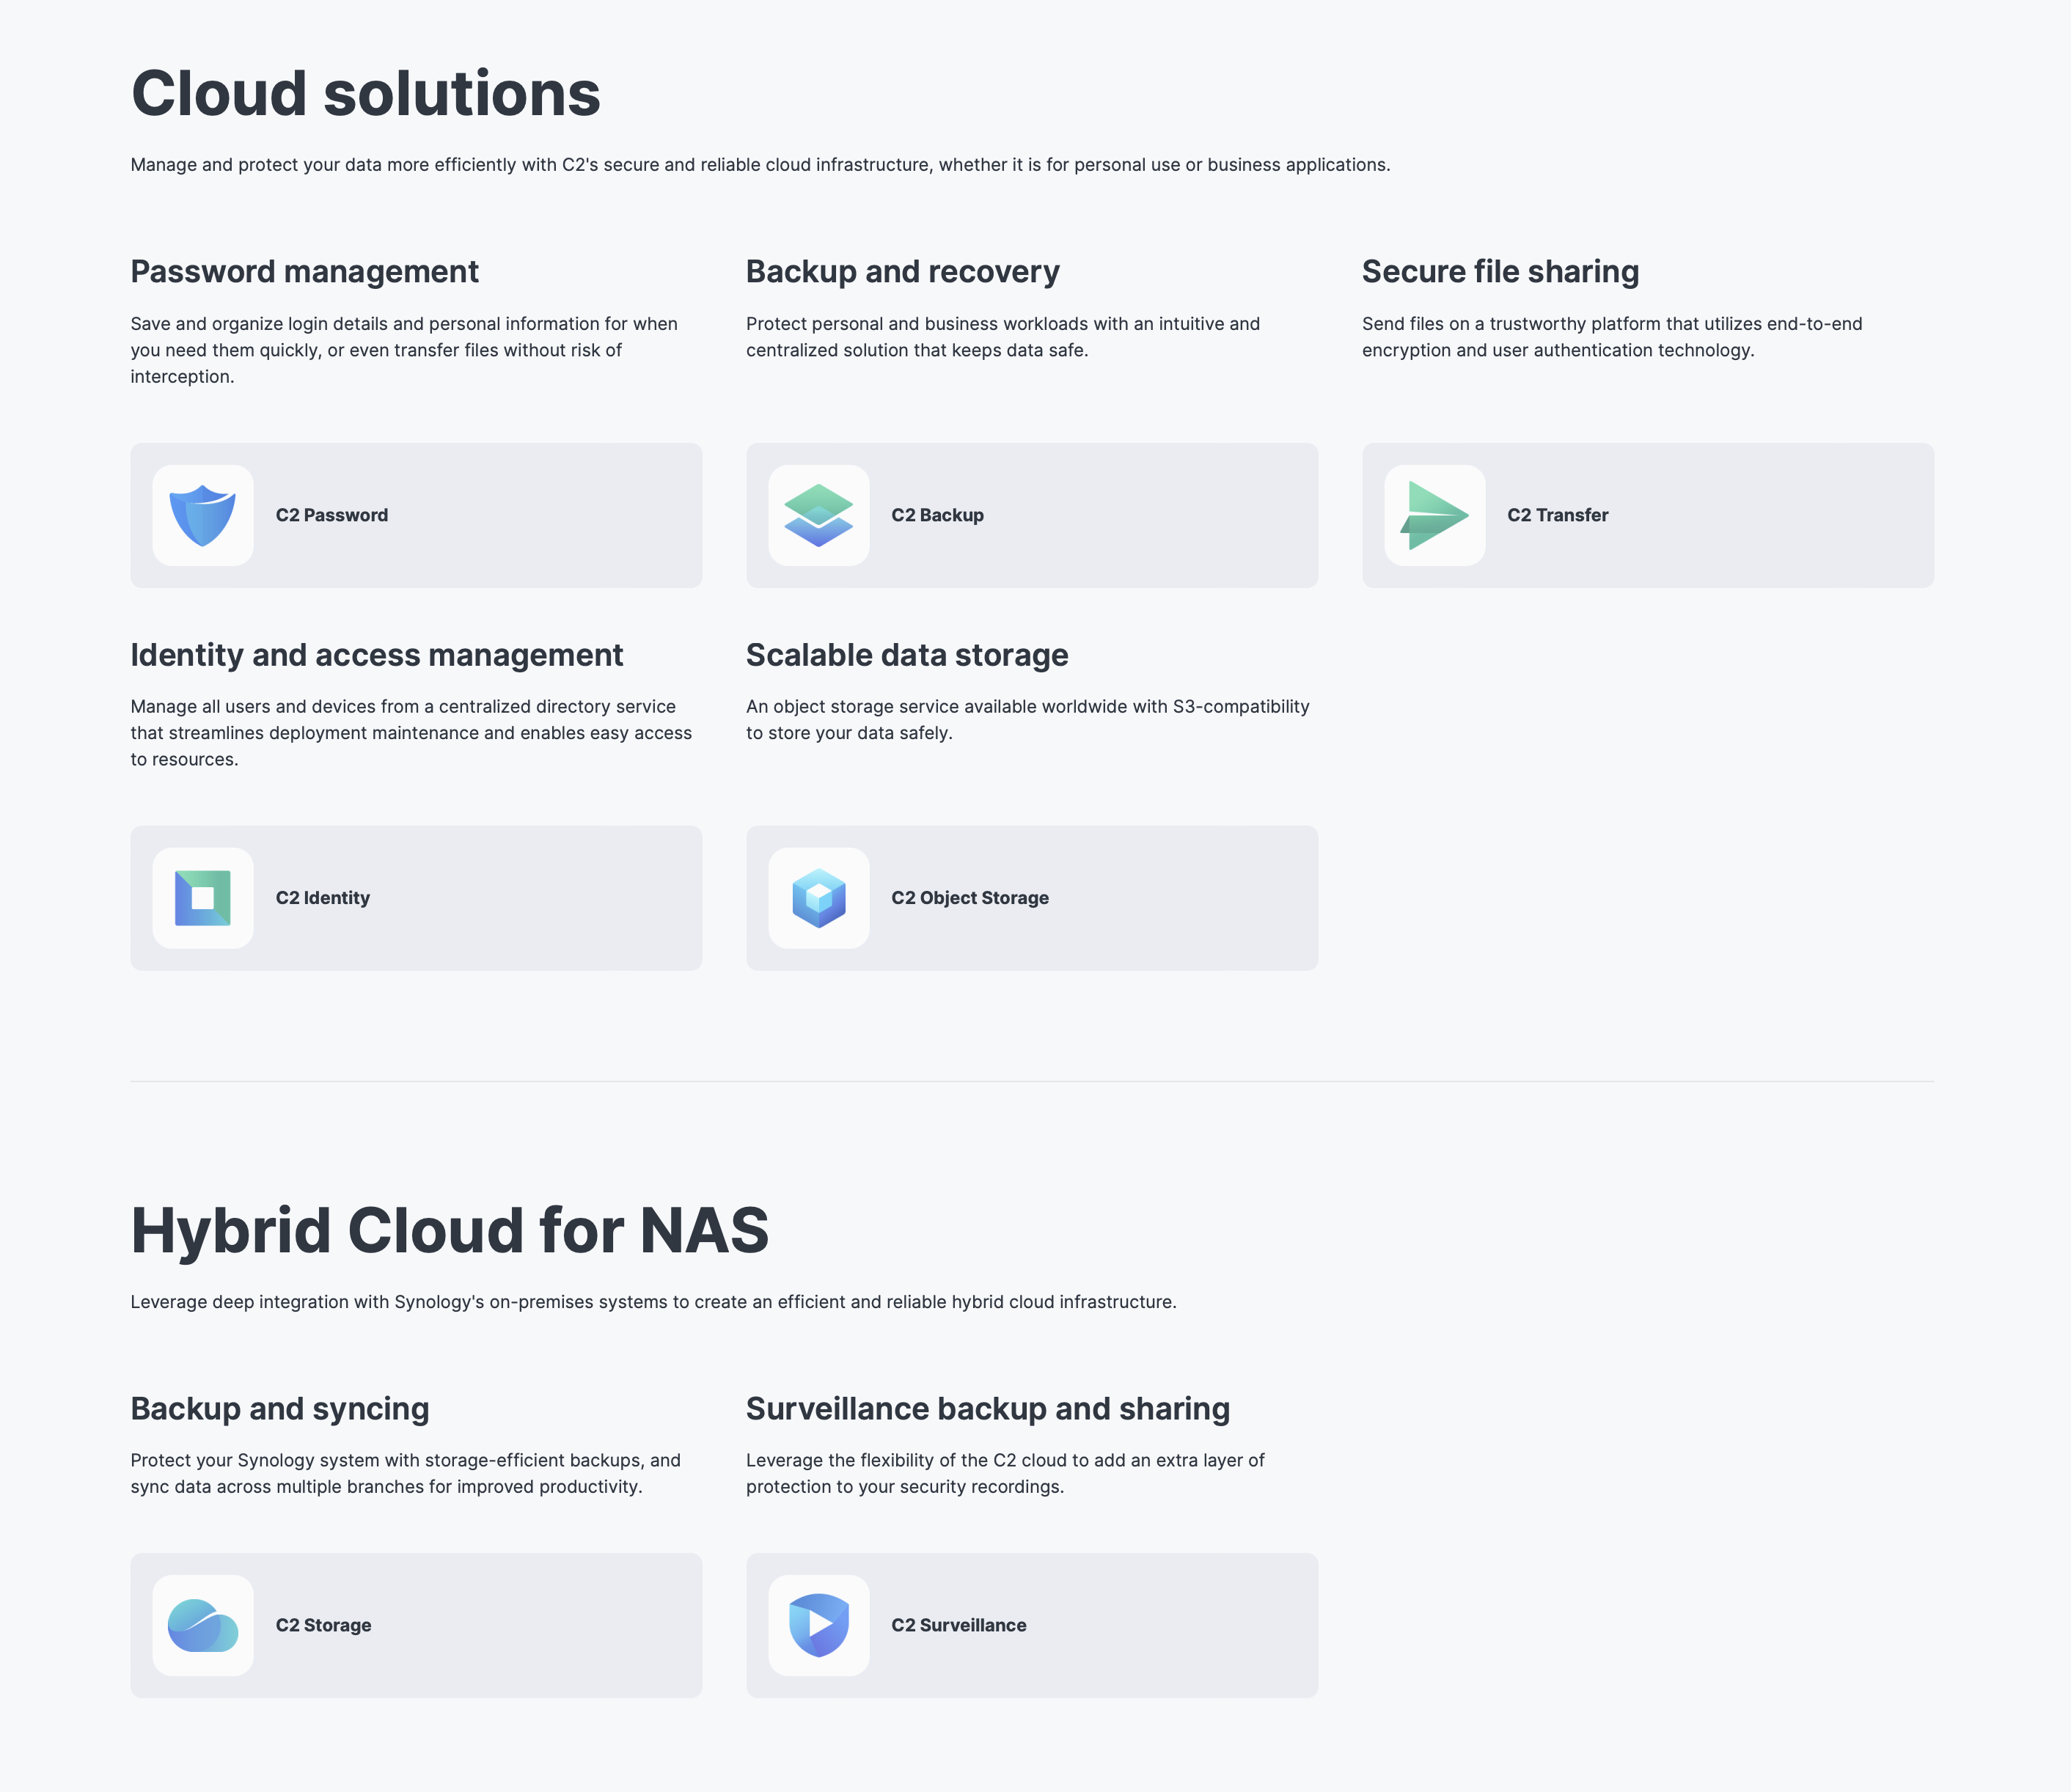Click the C2 Transfer paper plane icon
Viewport: 2071px width, 1792px height.
click(x=1435, y=515)
